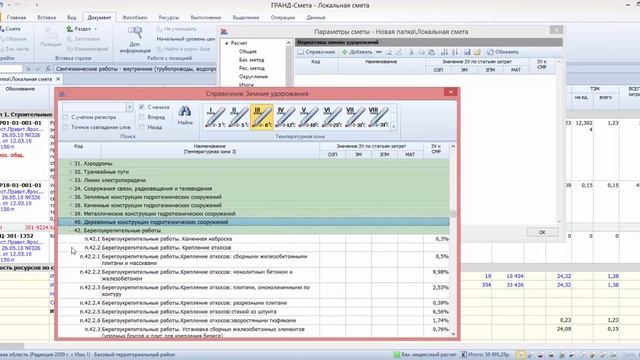Click the yellow highlighted status bar icon
Viewport: 640px width, 360px height.
coord(520,355)
